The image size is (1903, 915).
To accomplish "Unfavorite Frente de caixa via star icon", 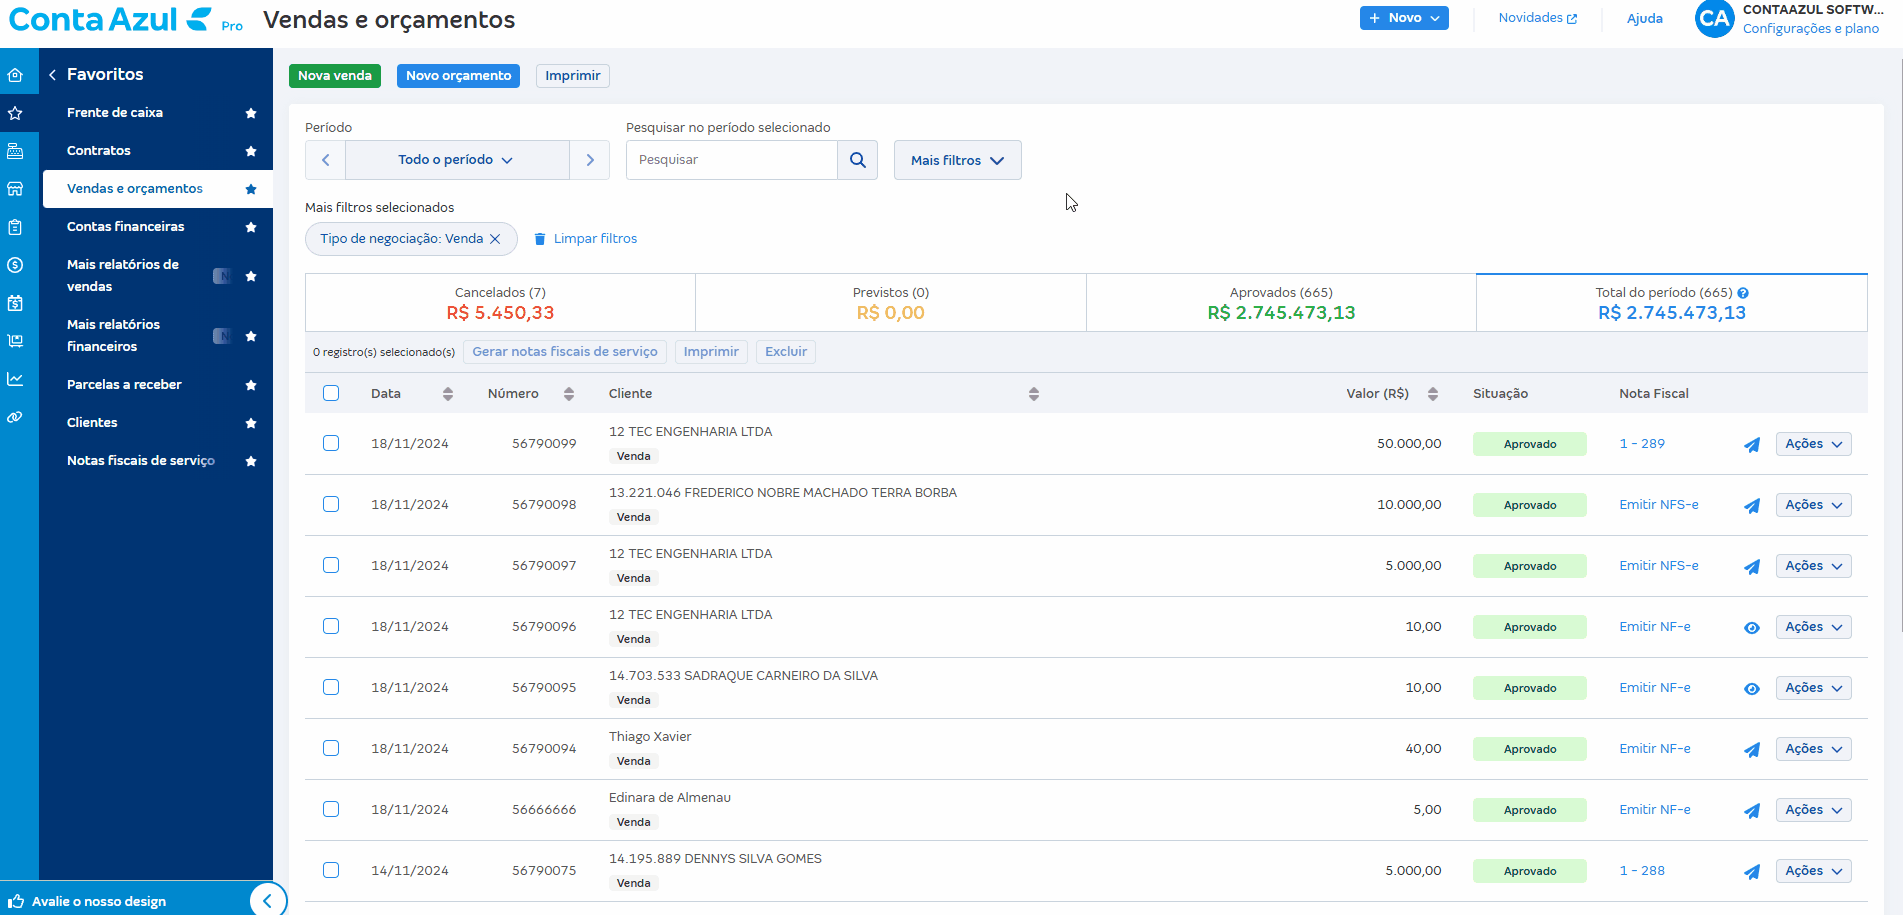I will click(251, 113).
